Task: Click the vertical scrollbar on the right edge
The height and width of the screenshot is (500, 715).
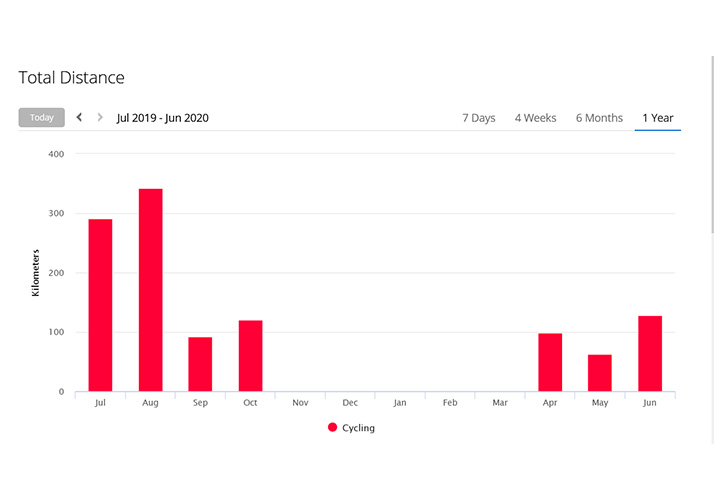Action: click(711, 150)
